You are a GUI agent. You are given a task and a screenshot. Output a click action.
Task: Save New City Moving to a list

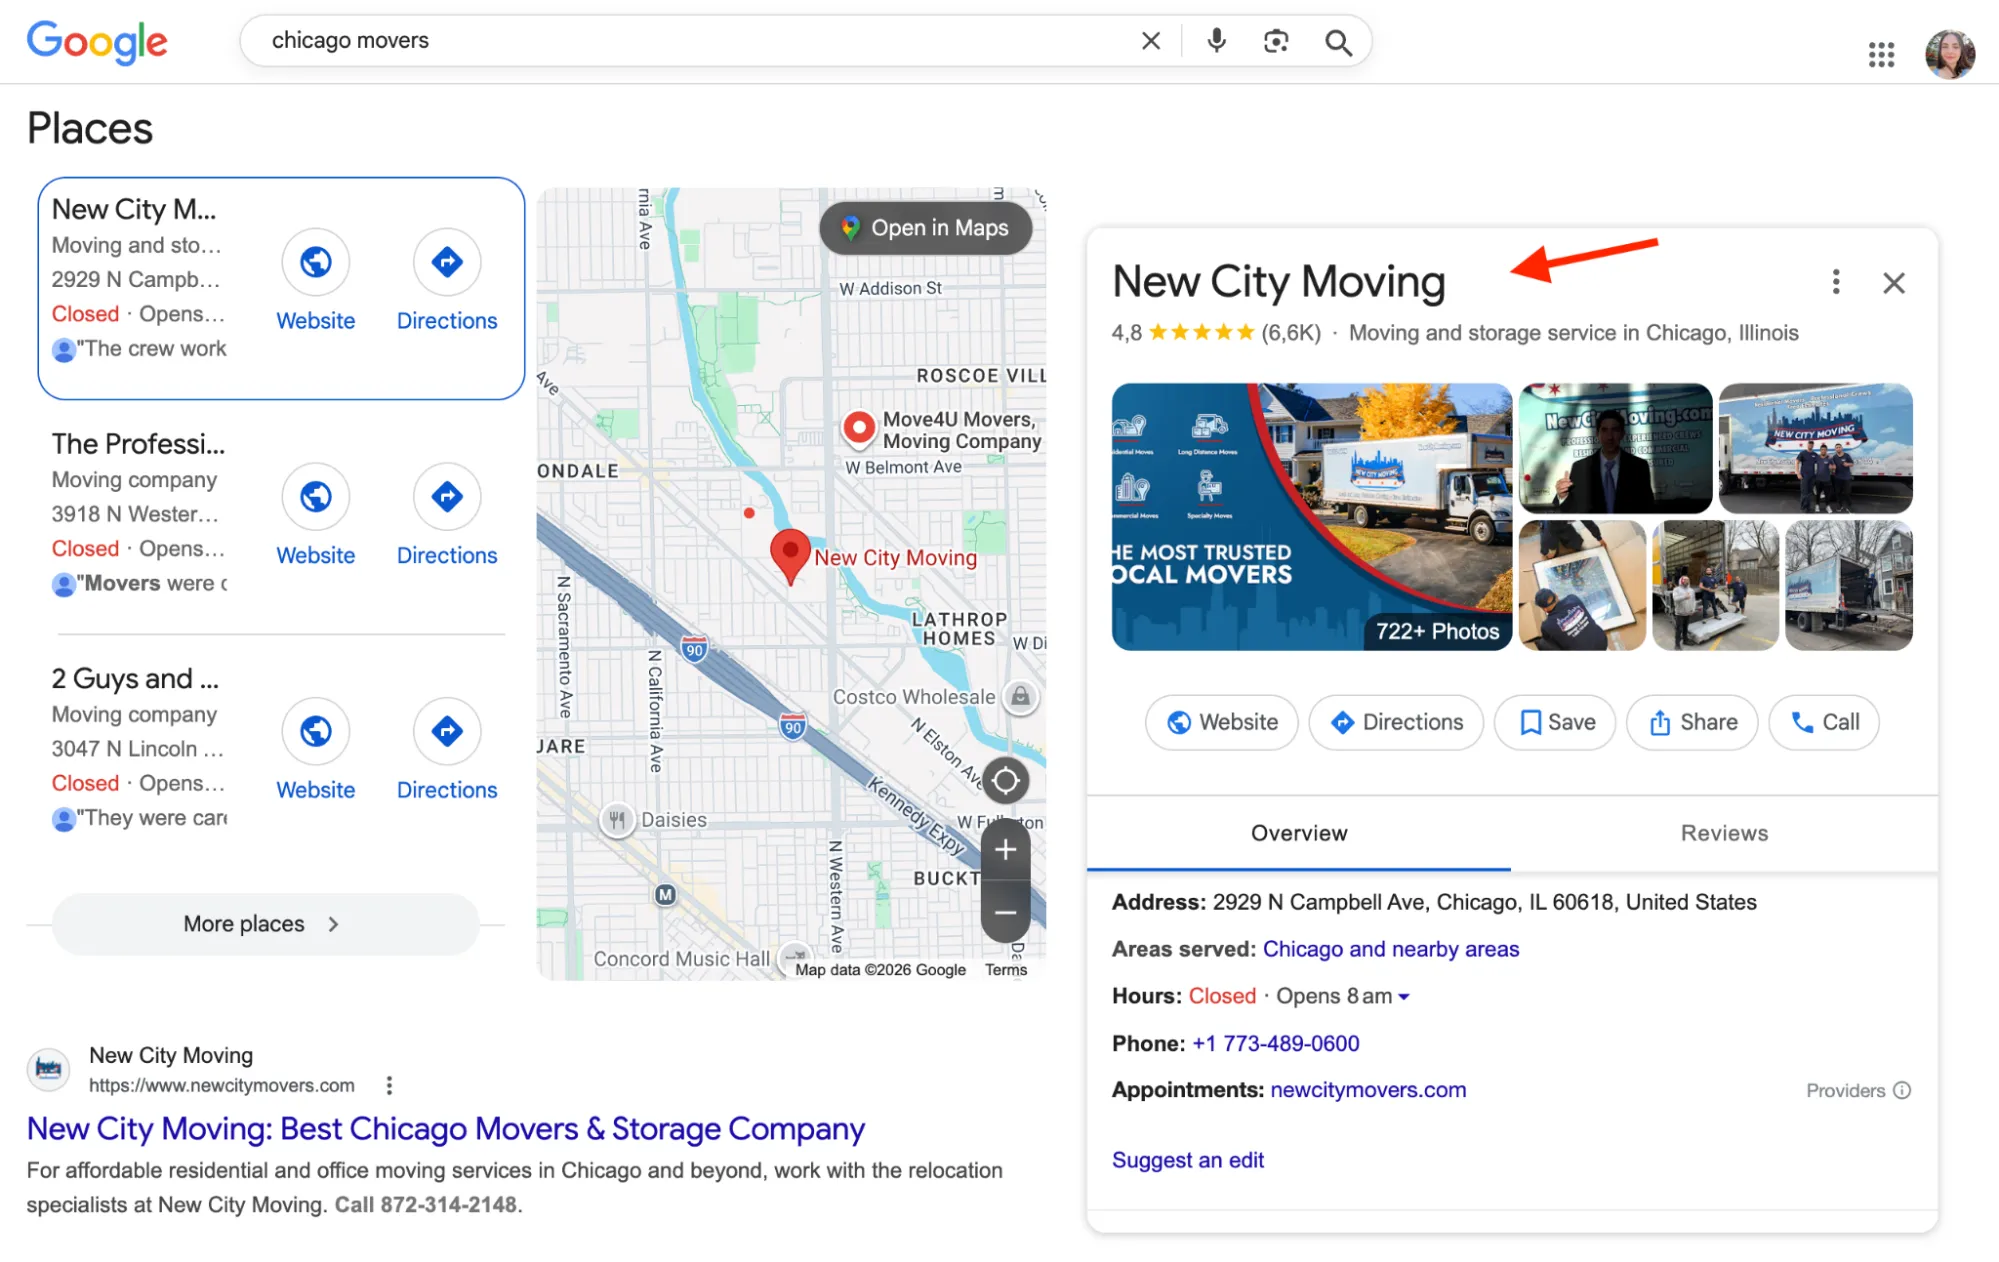coord(1555,722)
